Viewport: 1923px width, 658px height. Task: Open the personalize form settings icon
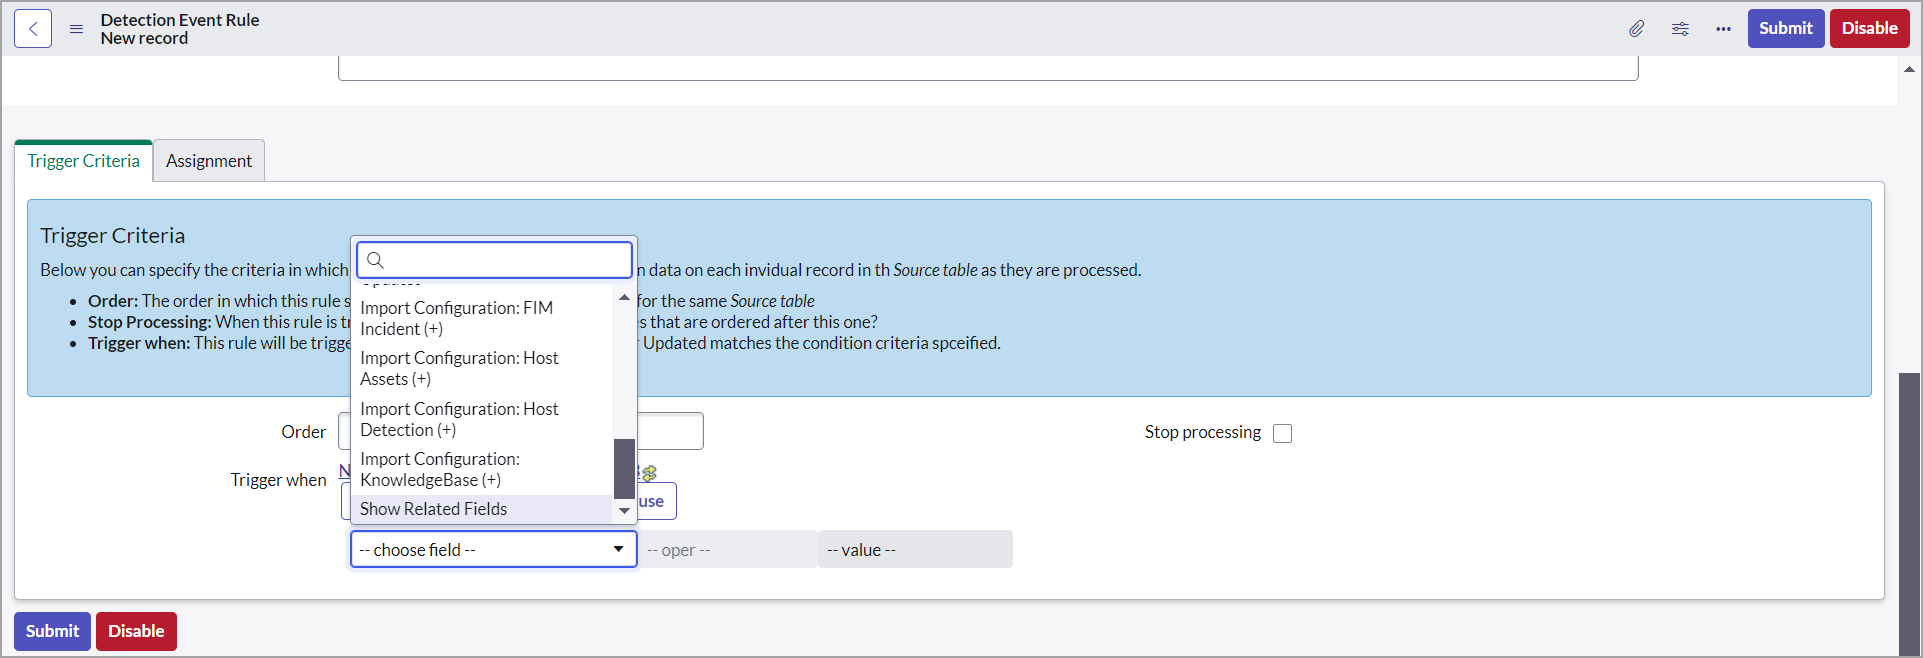click(x=1680, y=29)
